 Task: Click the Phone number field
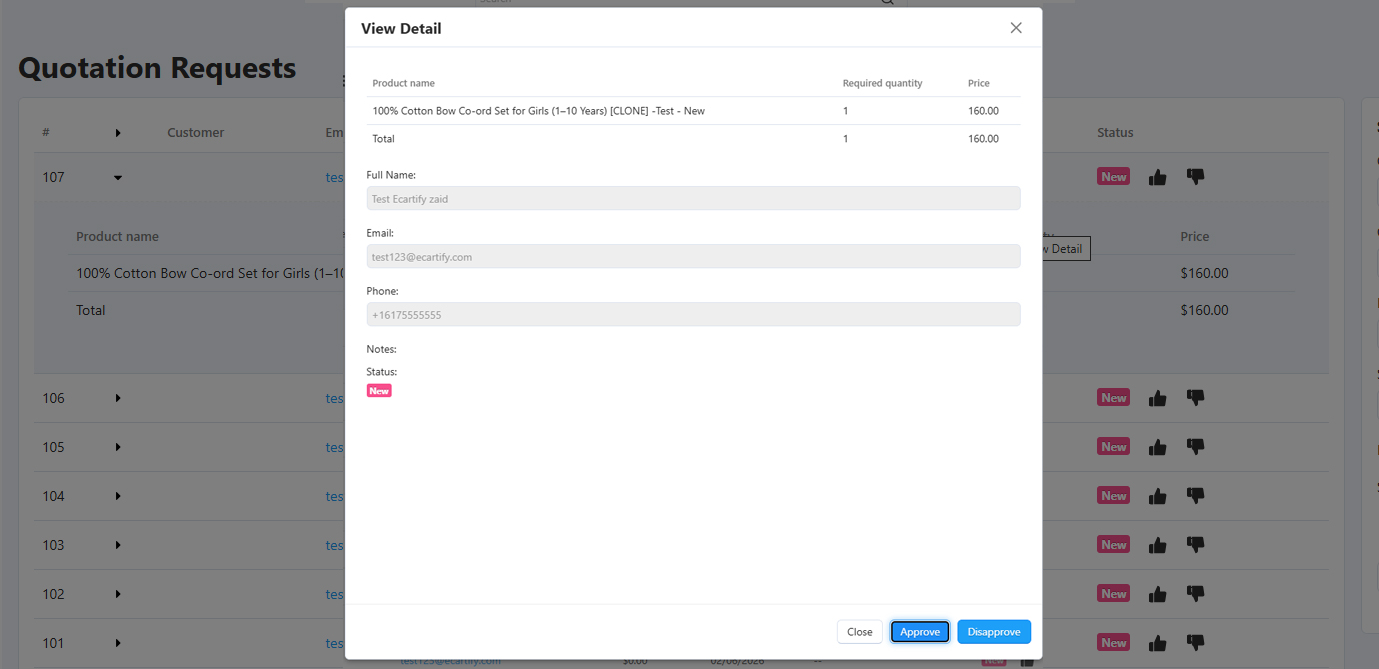[x=693, y=315]
